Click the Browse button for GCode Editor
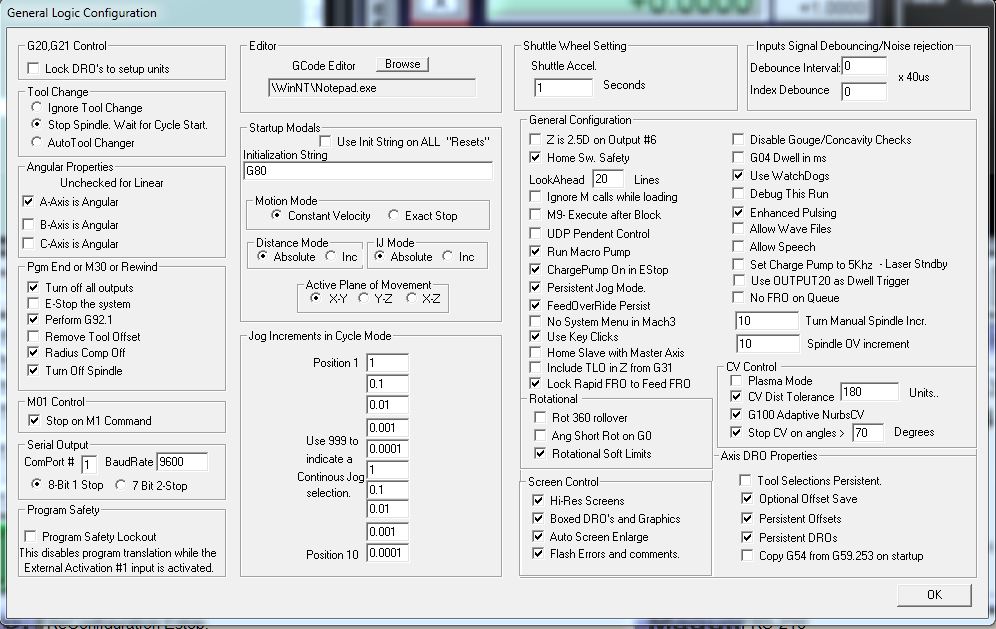The height and width of the screenshot is (629, 996). click(x=402, y=64)
